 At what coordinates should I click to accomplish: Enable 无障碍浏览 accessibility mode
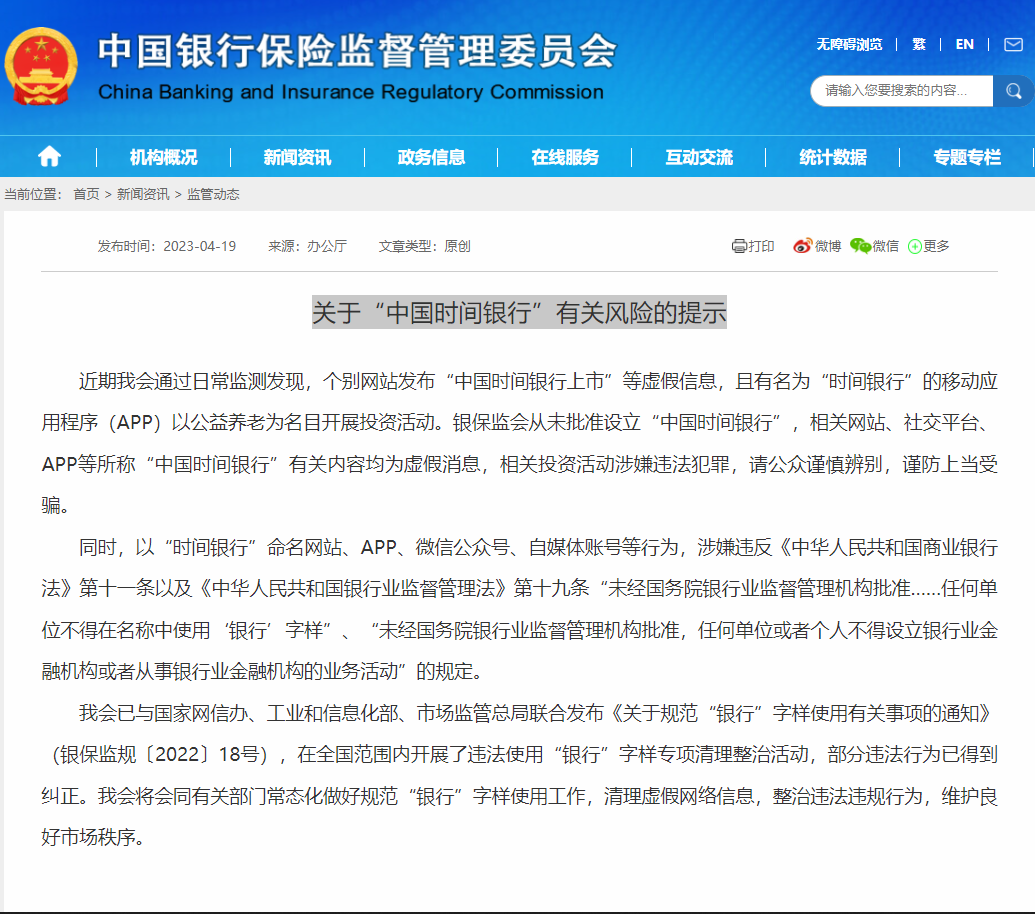(849, 45)
